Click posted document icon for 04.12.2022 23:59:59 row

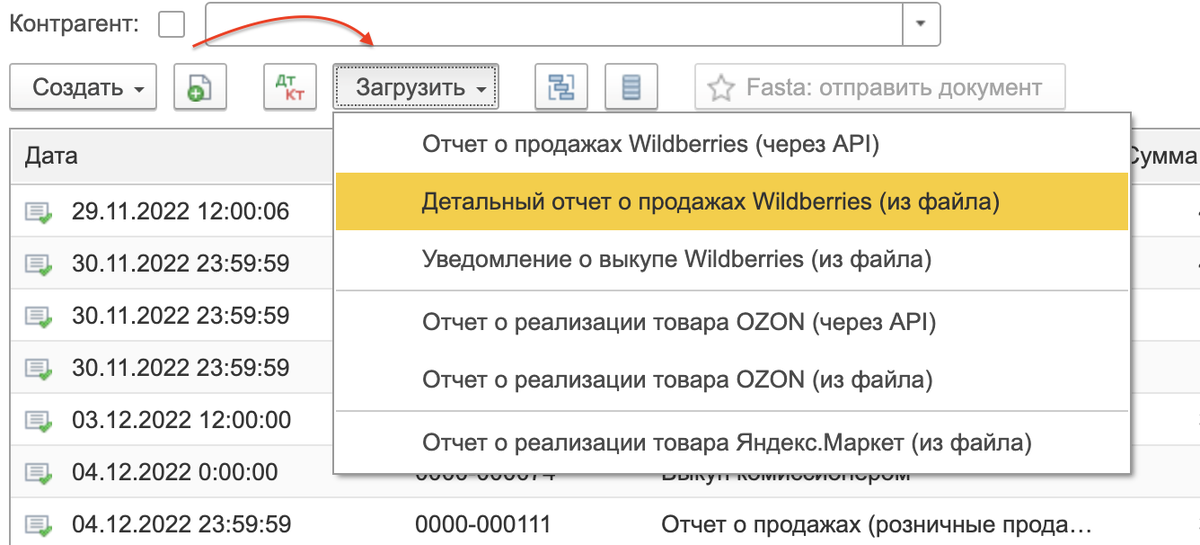coord(39,524)
